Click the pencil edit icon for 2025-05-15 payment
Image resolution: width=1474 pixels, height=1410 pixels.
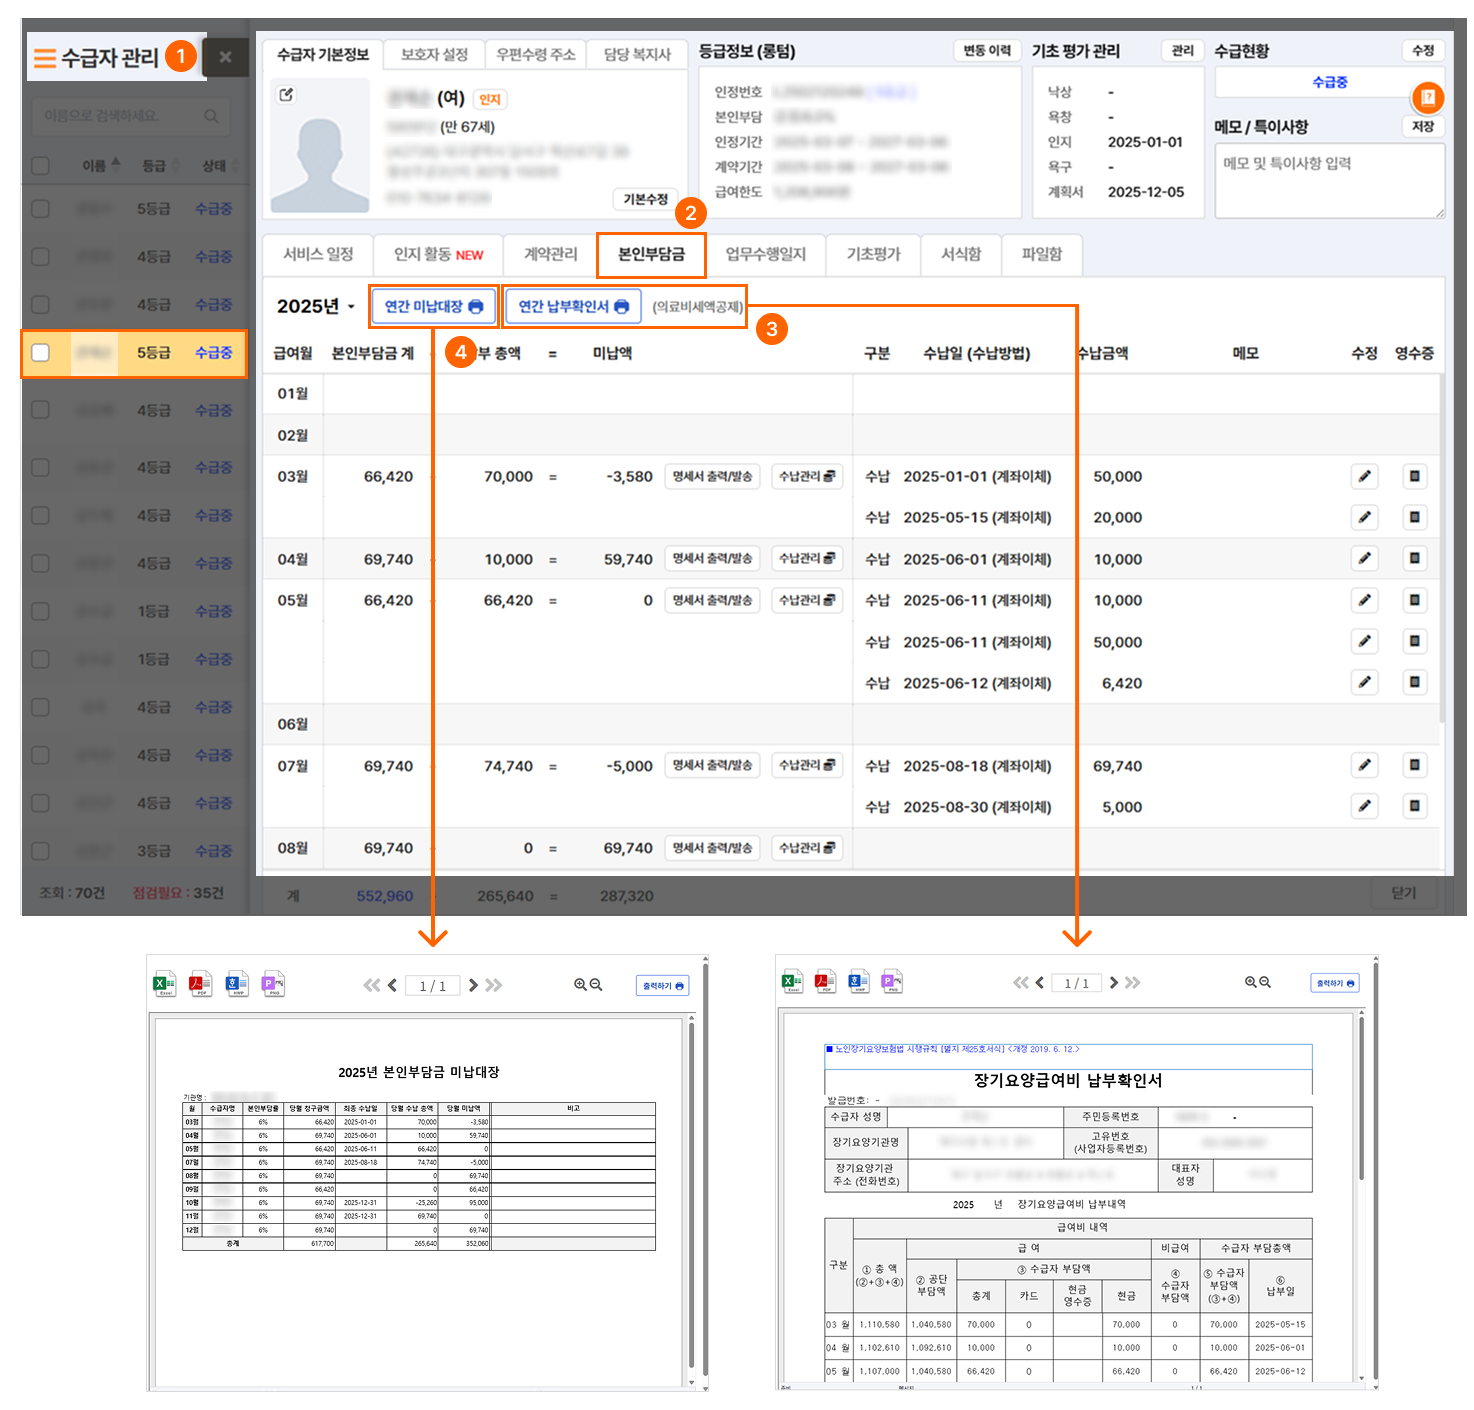[1364, 517]
